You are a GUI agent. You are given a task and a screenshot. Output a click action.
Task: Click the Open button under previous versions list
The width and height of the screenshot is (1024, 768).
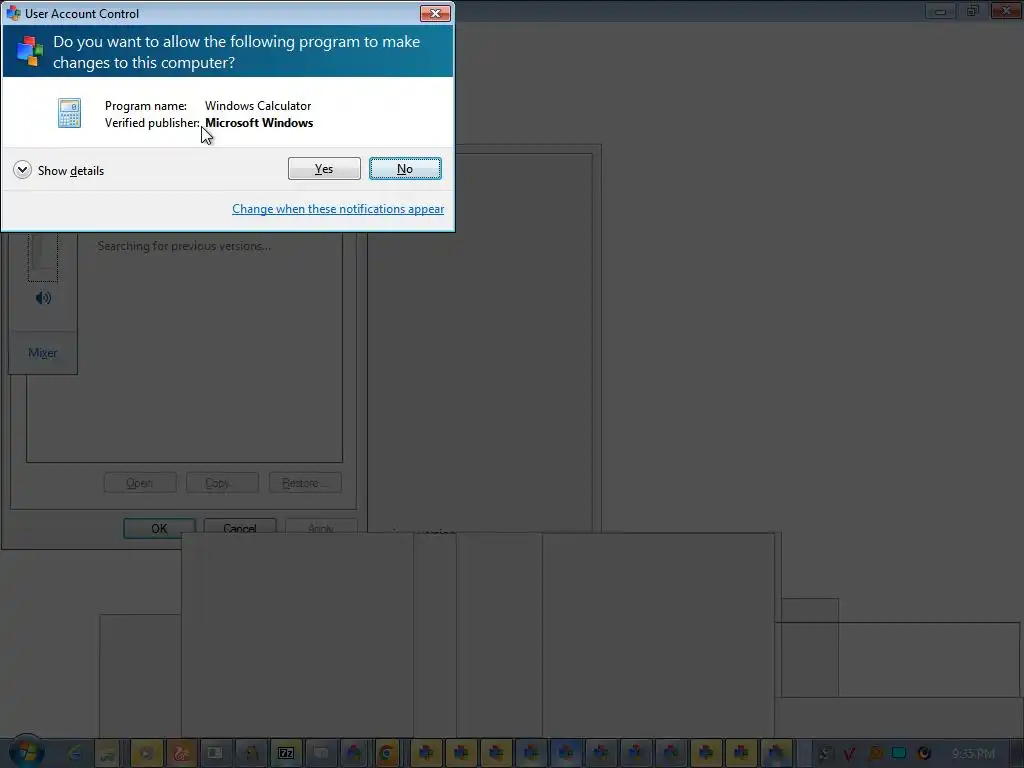coord(140,483)
